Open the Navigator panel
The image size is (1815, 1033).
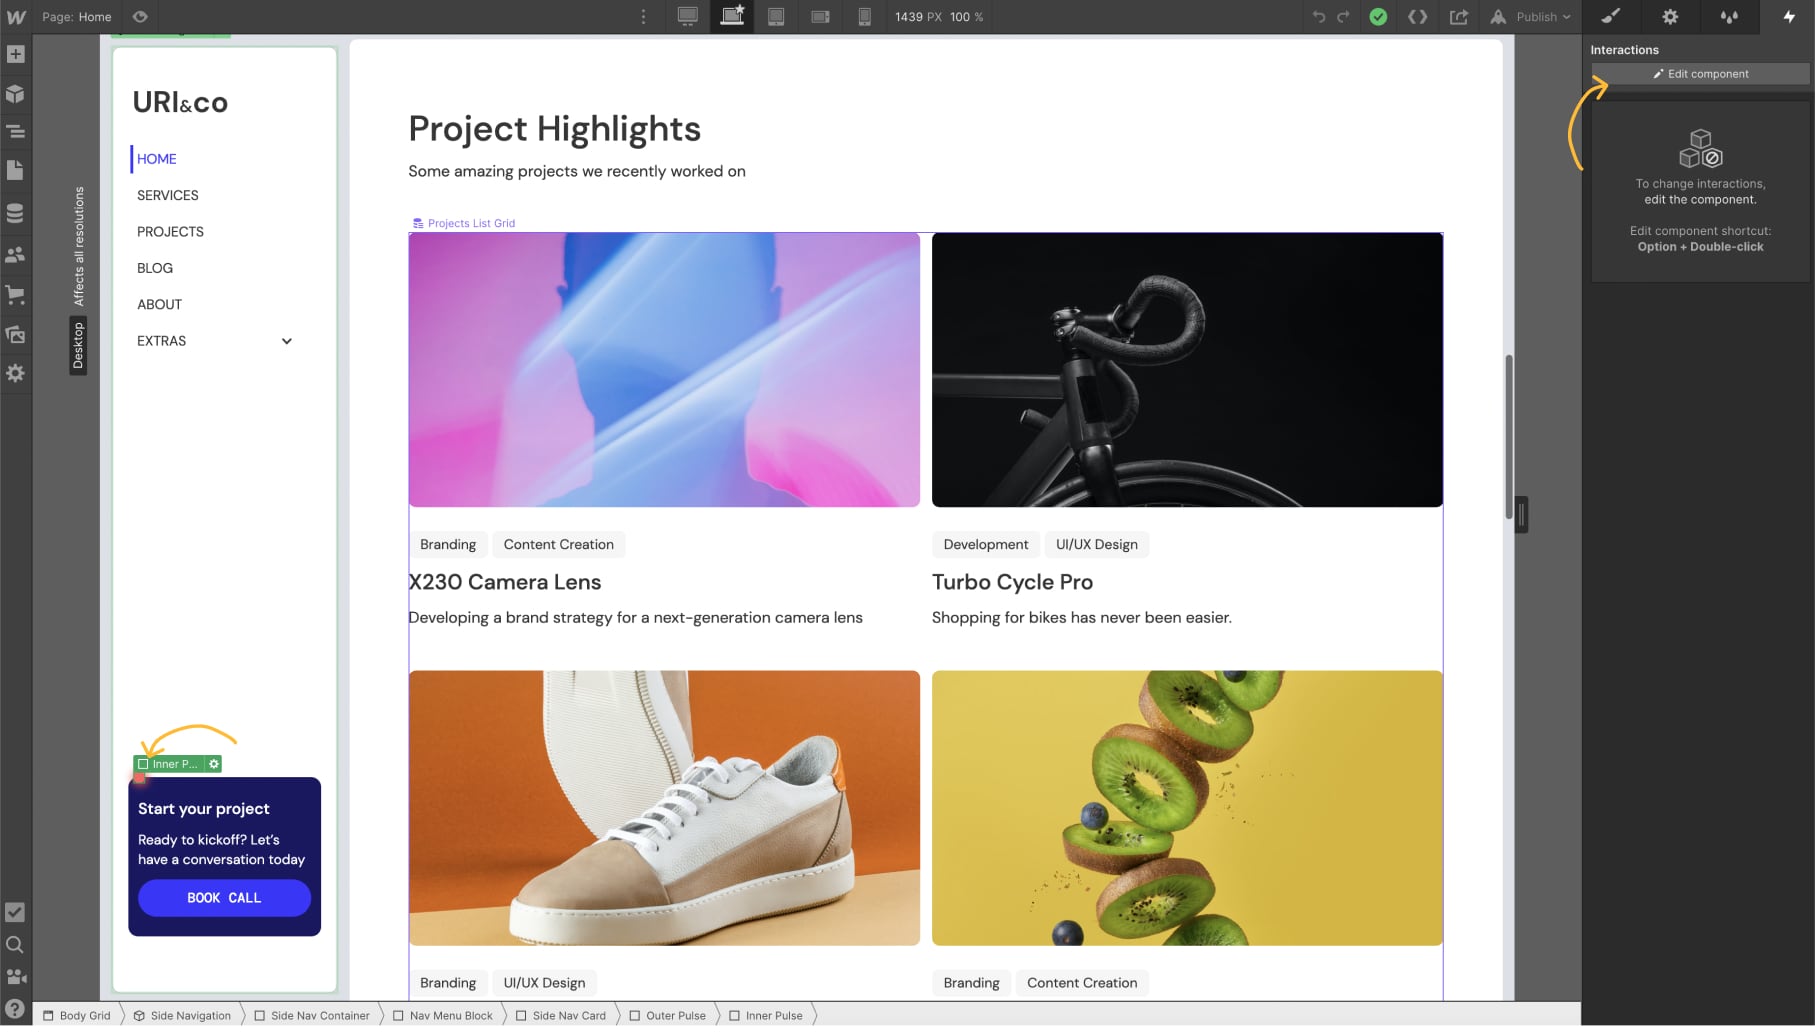[16, 132]
